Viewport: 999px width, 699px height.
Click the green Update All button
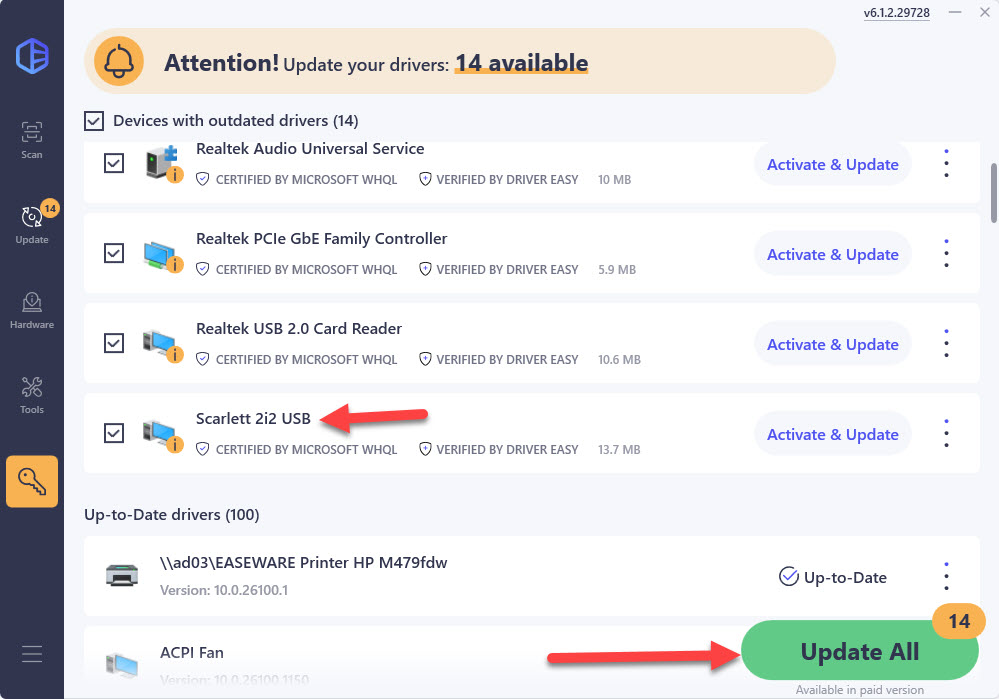click(x=859, y=652)
